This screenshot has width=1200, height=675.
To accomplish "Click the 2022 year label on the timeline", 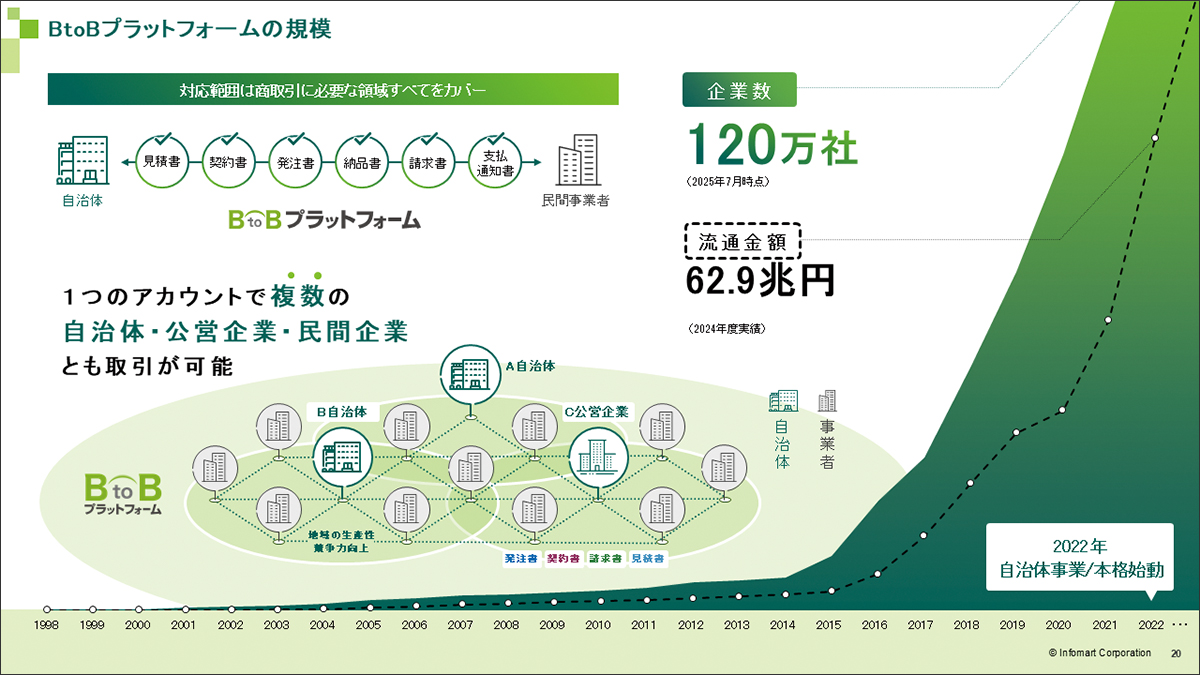I will point(1152,625).
